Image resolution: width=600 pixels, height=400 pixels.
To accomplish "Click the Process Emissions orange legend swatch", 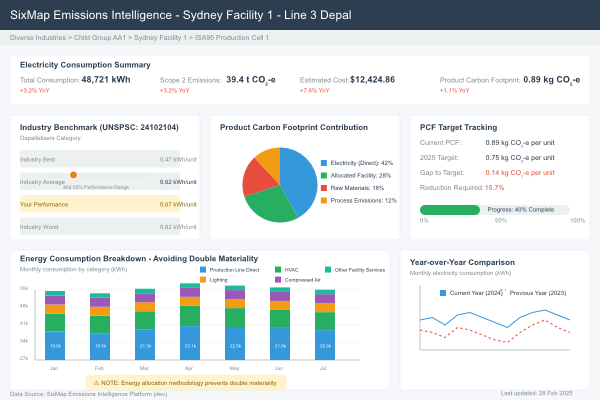I will point(324,200).
